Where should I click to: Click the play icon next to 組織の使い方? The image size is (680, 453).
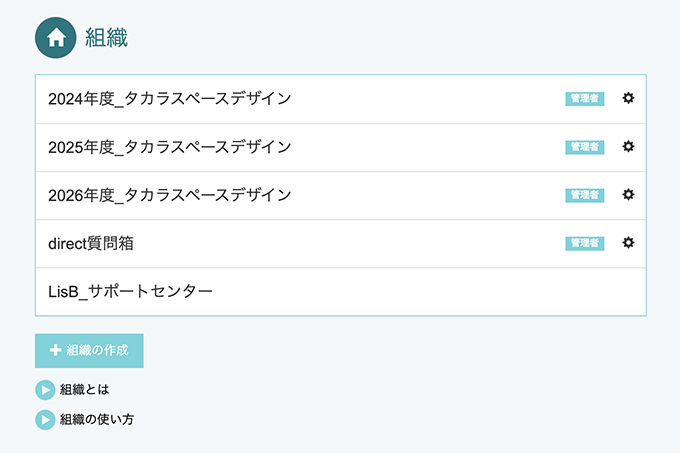point(45,419)
